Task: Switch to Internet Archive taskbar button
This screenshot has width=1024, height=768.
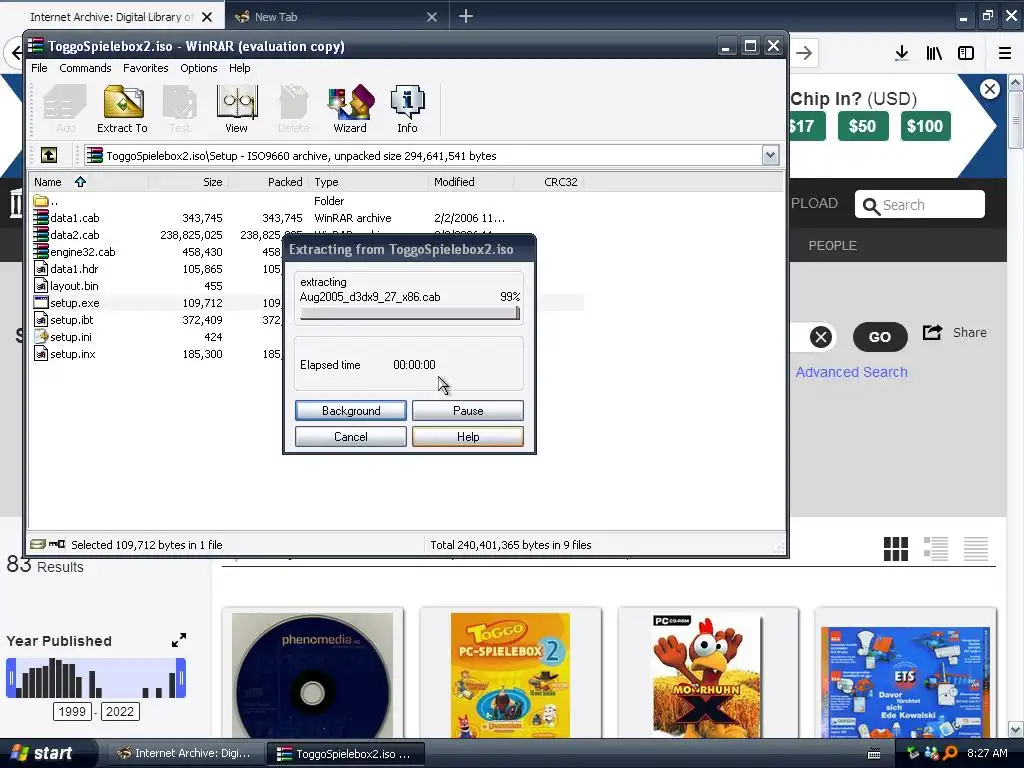Action: pyautogui.click(x=184, y=754)
